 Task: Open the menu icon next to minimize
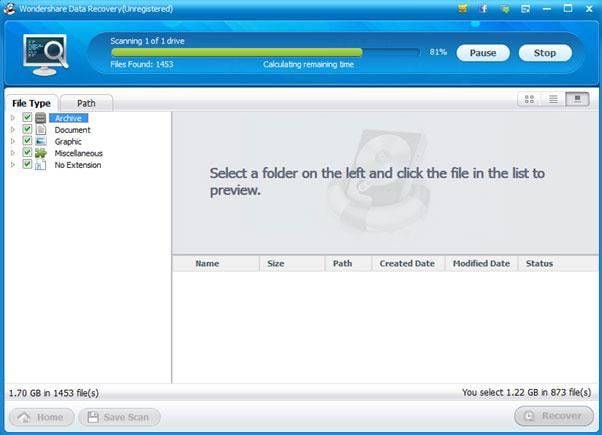(526, 9)
